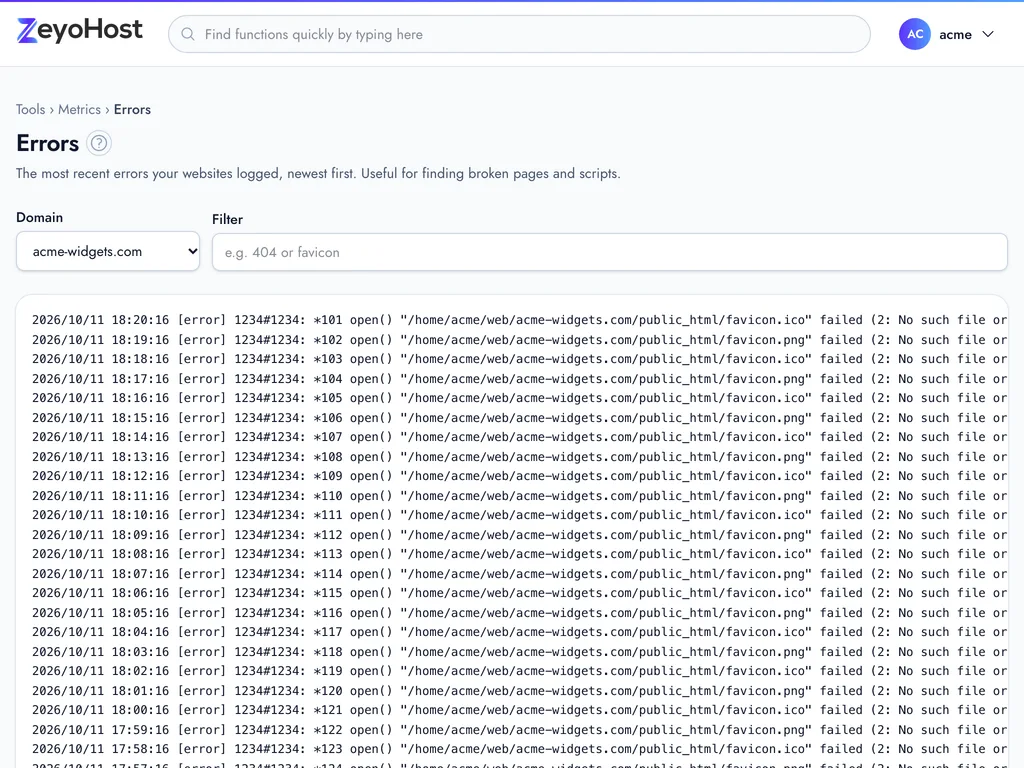Open the Domain dropdown acme-widgets.com

pyautogui.click(x=108, y=251)
